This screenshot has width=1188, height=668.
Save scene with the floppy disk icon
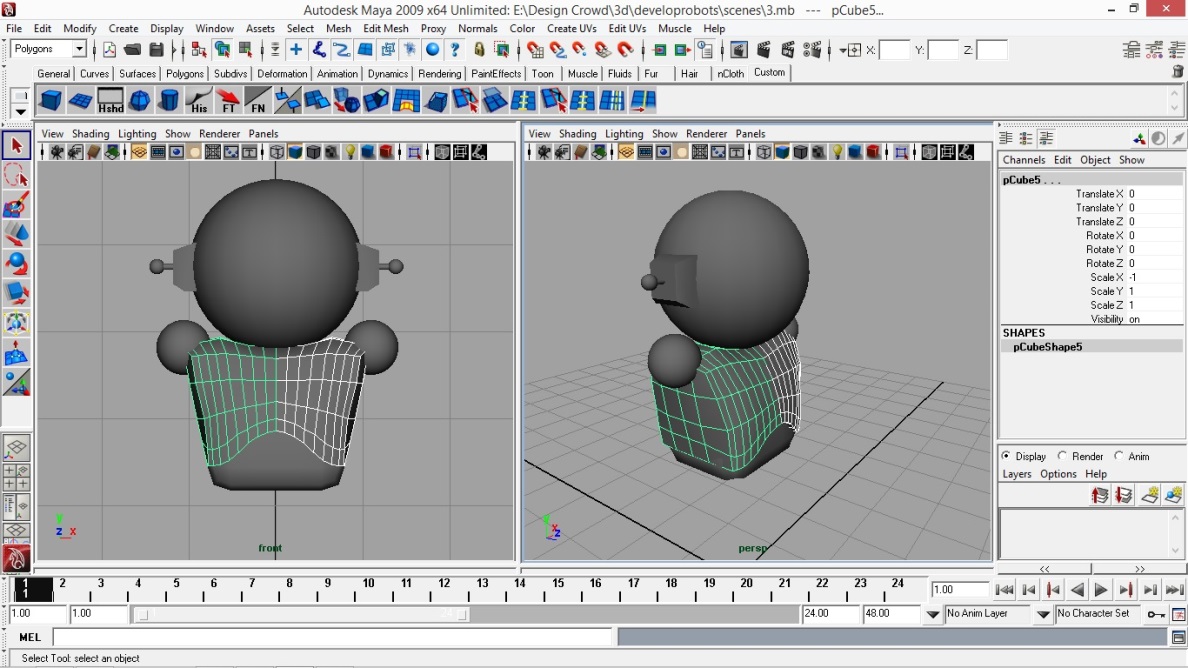[156, 50]
